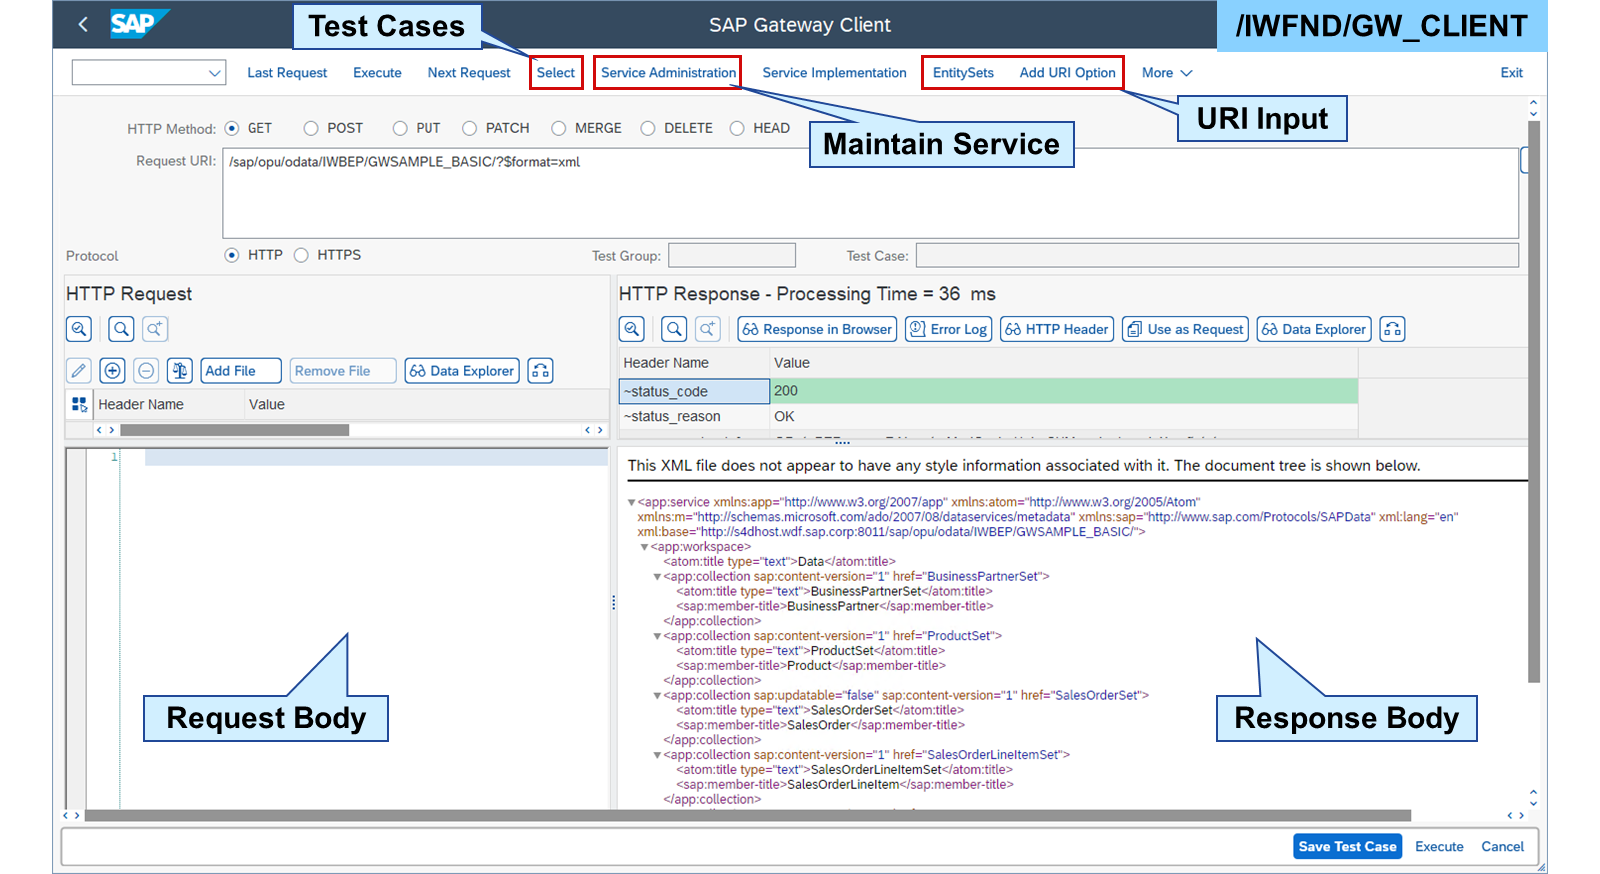1600x874 pixels.
Task: Select PATCH HTTP method
Action: pyautogui.click(x=469, y=128)
